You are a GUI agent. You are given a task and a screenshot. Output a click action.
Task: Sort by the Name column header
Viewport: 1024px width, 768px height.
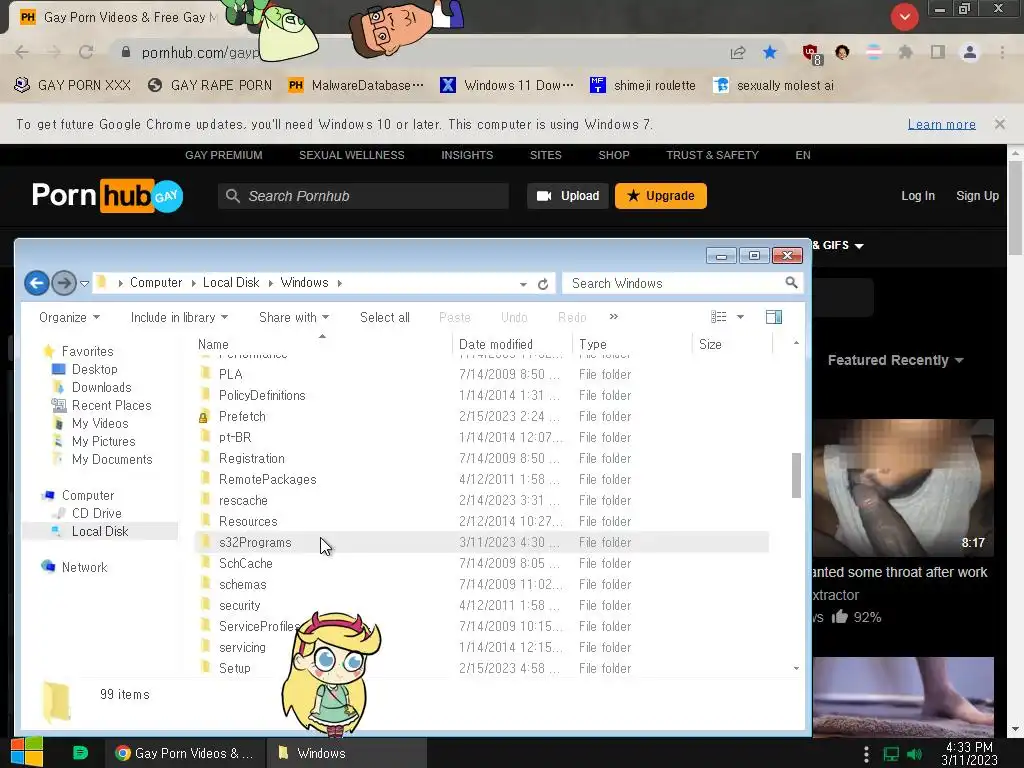point(323,344)
